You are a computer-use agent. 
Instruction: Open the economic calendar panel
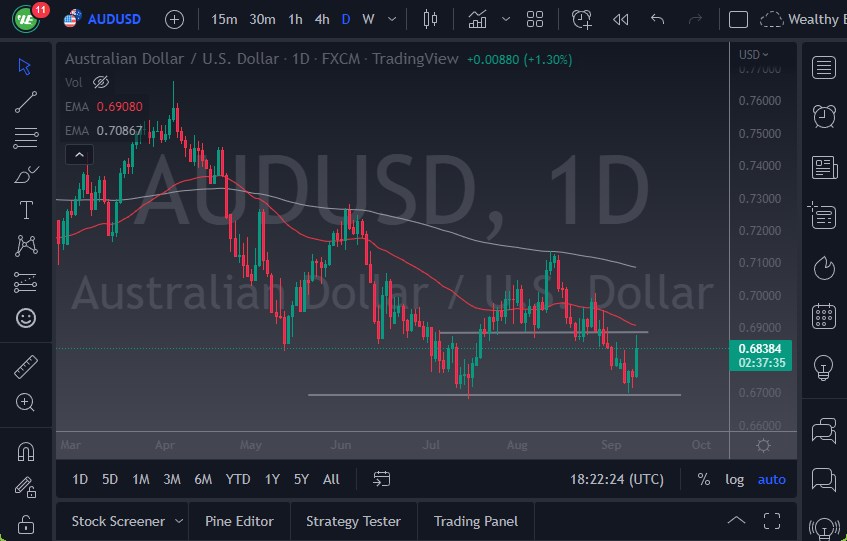click(x=824, y=316)
